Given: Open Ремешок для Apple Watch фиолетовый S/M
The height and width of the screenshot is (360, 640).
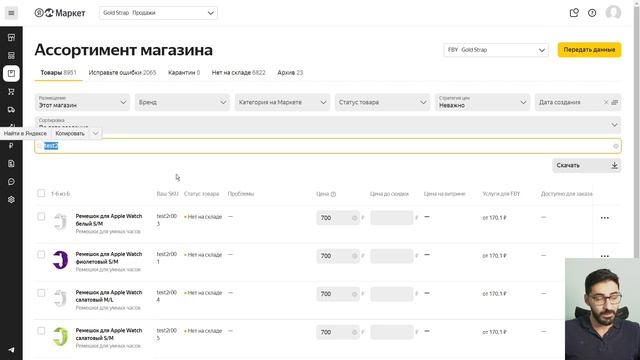Looking at the screenshot, I should 109,258.
